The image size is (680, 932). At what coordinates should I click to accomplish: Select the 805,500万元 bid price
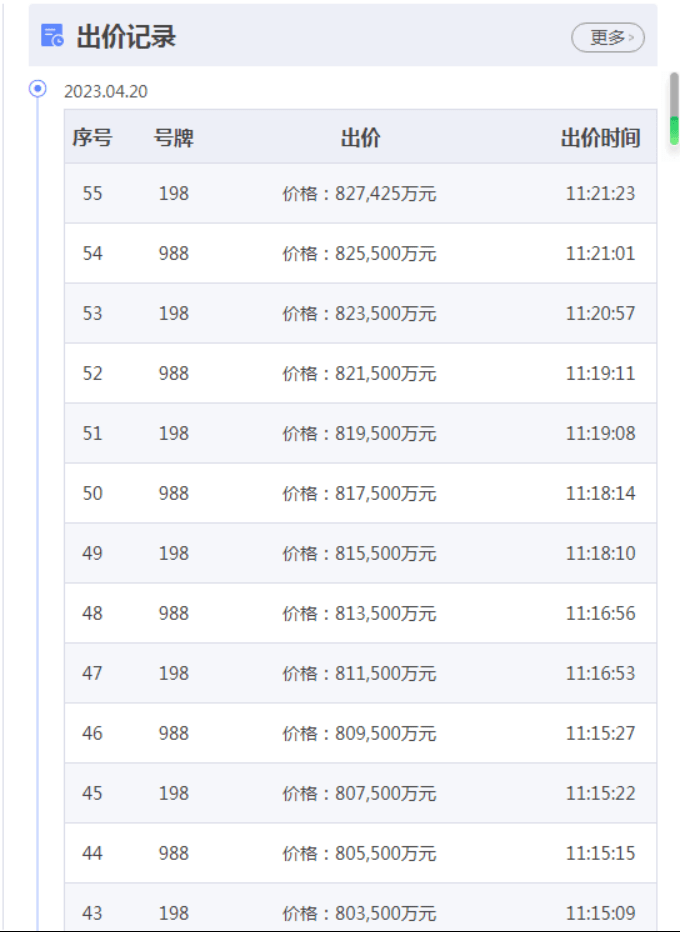tap(359, 854)
